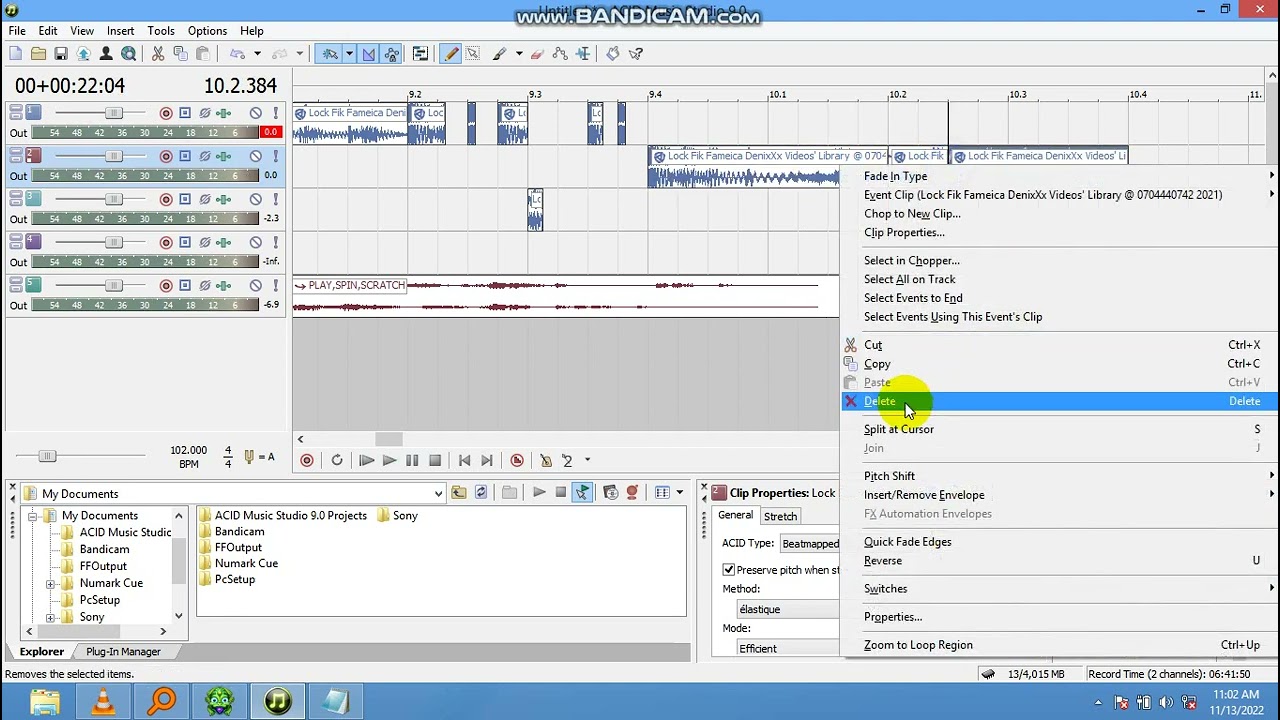Mute track 2
1280x720 pixels.
[256, 157]
